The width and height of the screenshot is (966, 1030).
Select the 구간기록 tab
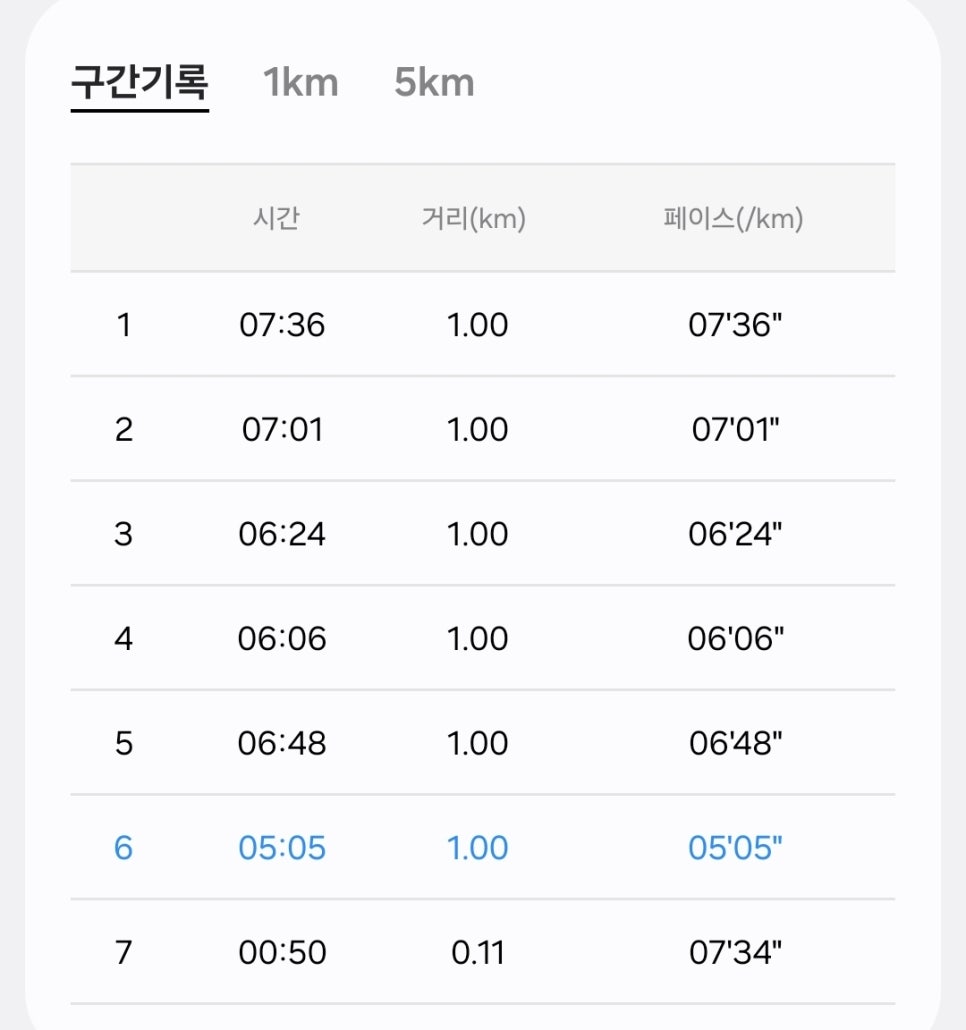tap(139, 83)
